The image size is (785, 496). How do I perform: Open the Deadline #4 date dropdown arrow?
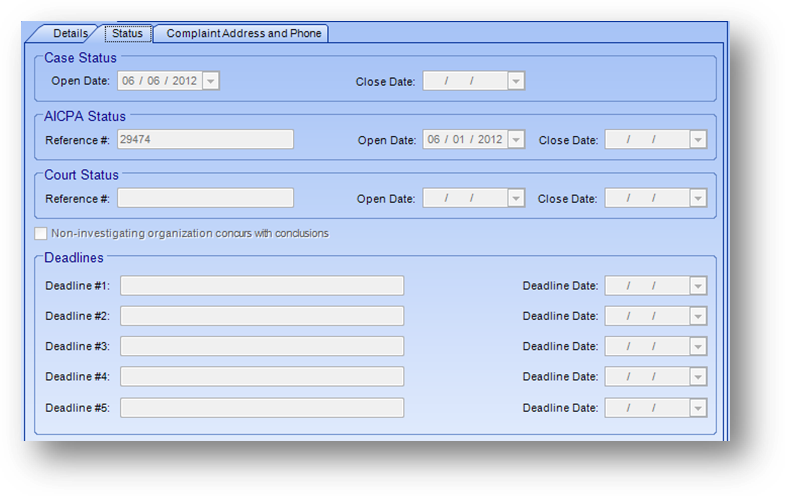698,377
